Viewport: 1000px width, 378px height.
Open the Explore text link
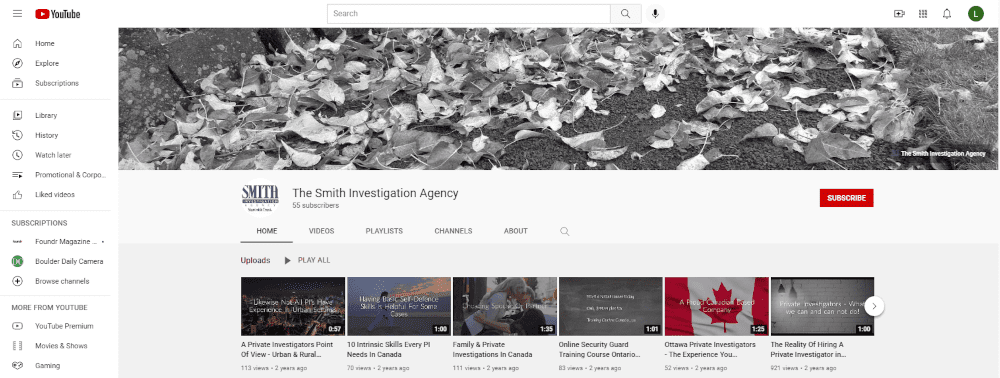pos(47,63)
